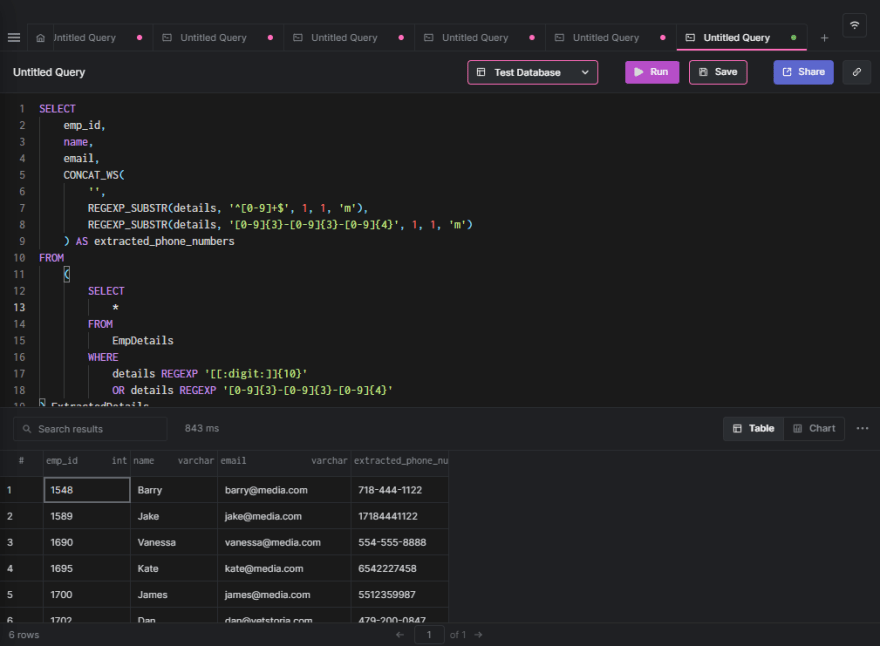Copy link with the chain icon button
The image size is (880, 646).
[856, 72]
